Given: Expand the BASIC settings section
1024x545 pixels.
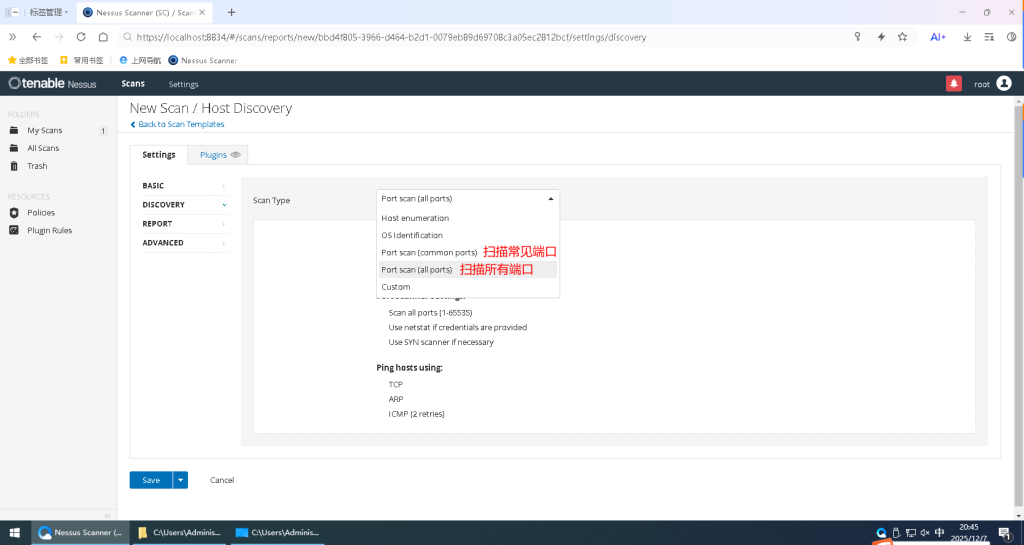Looking at the screenshot, I should [184, 186].
